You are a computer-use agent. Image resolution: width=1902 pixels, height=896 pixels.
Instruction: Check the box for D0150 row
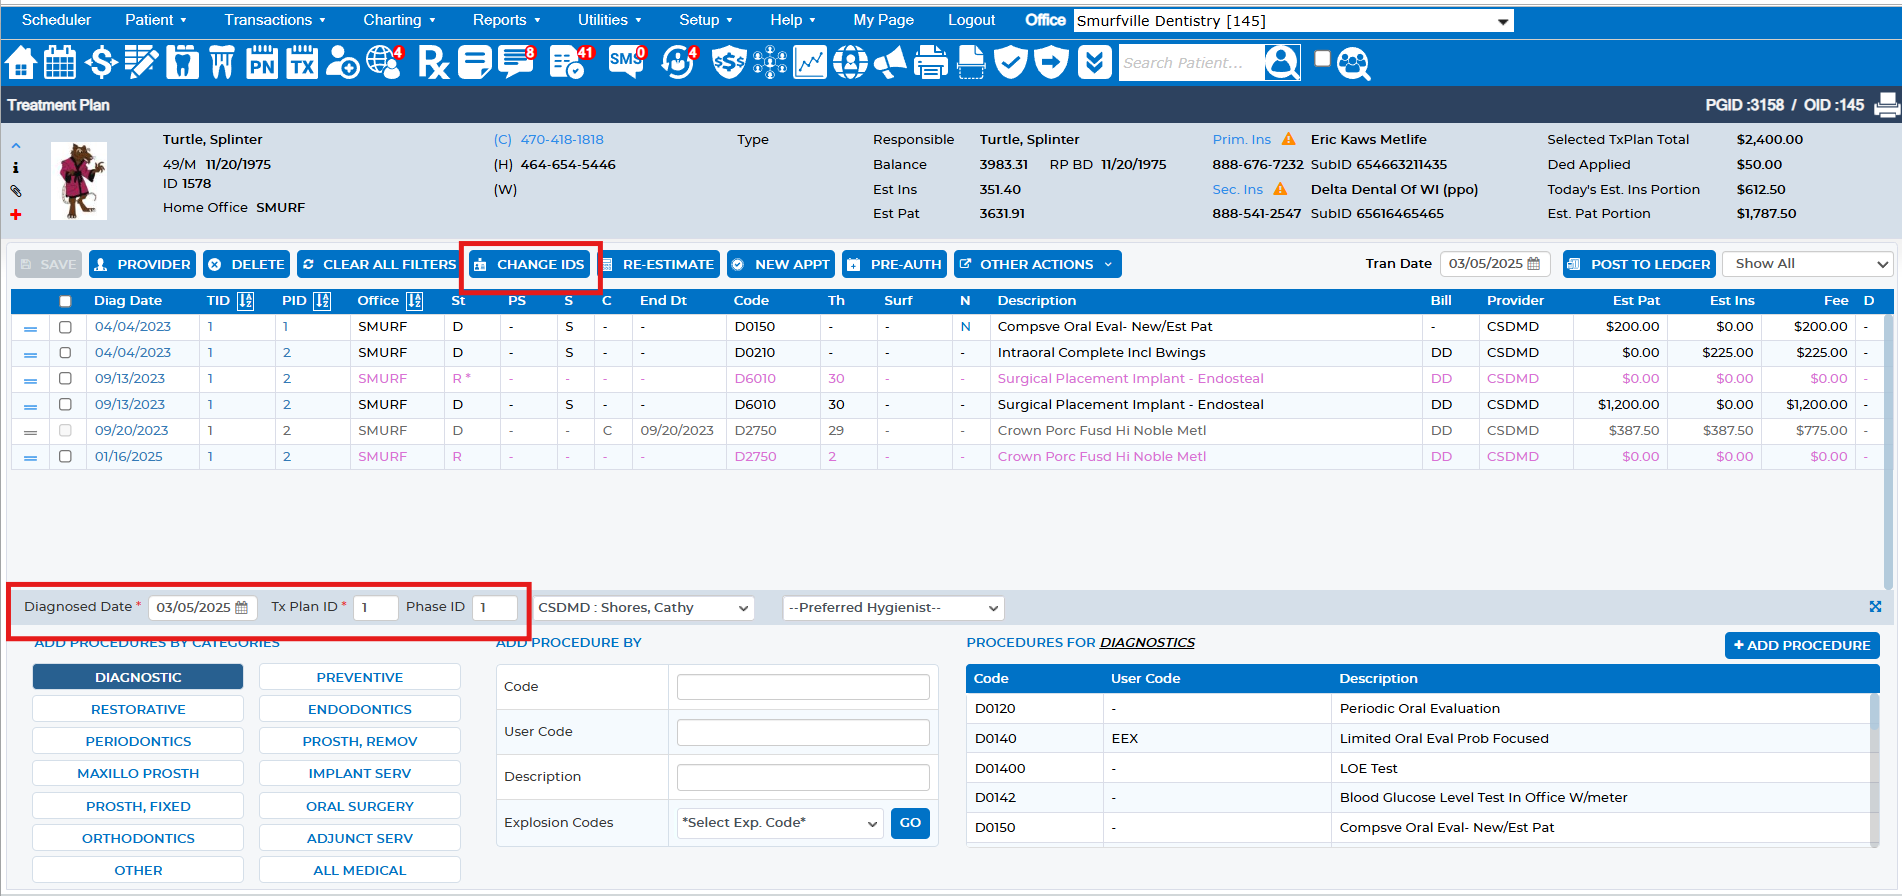tap(65, 327)
